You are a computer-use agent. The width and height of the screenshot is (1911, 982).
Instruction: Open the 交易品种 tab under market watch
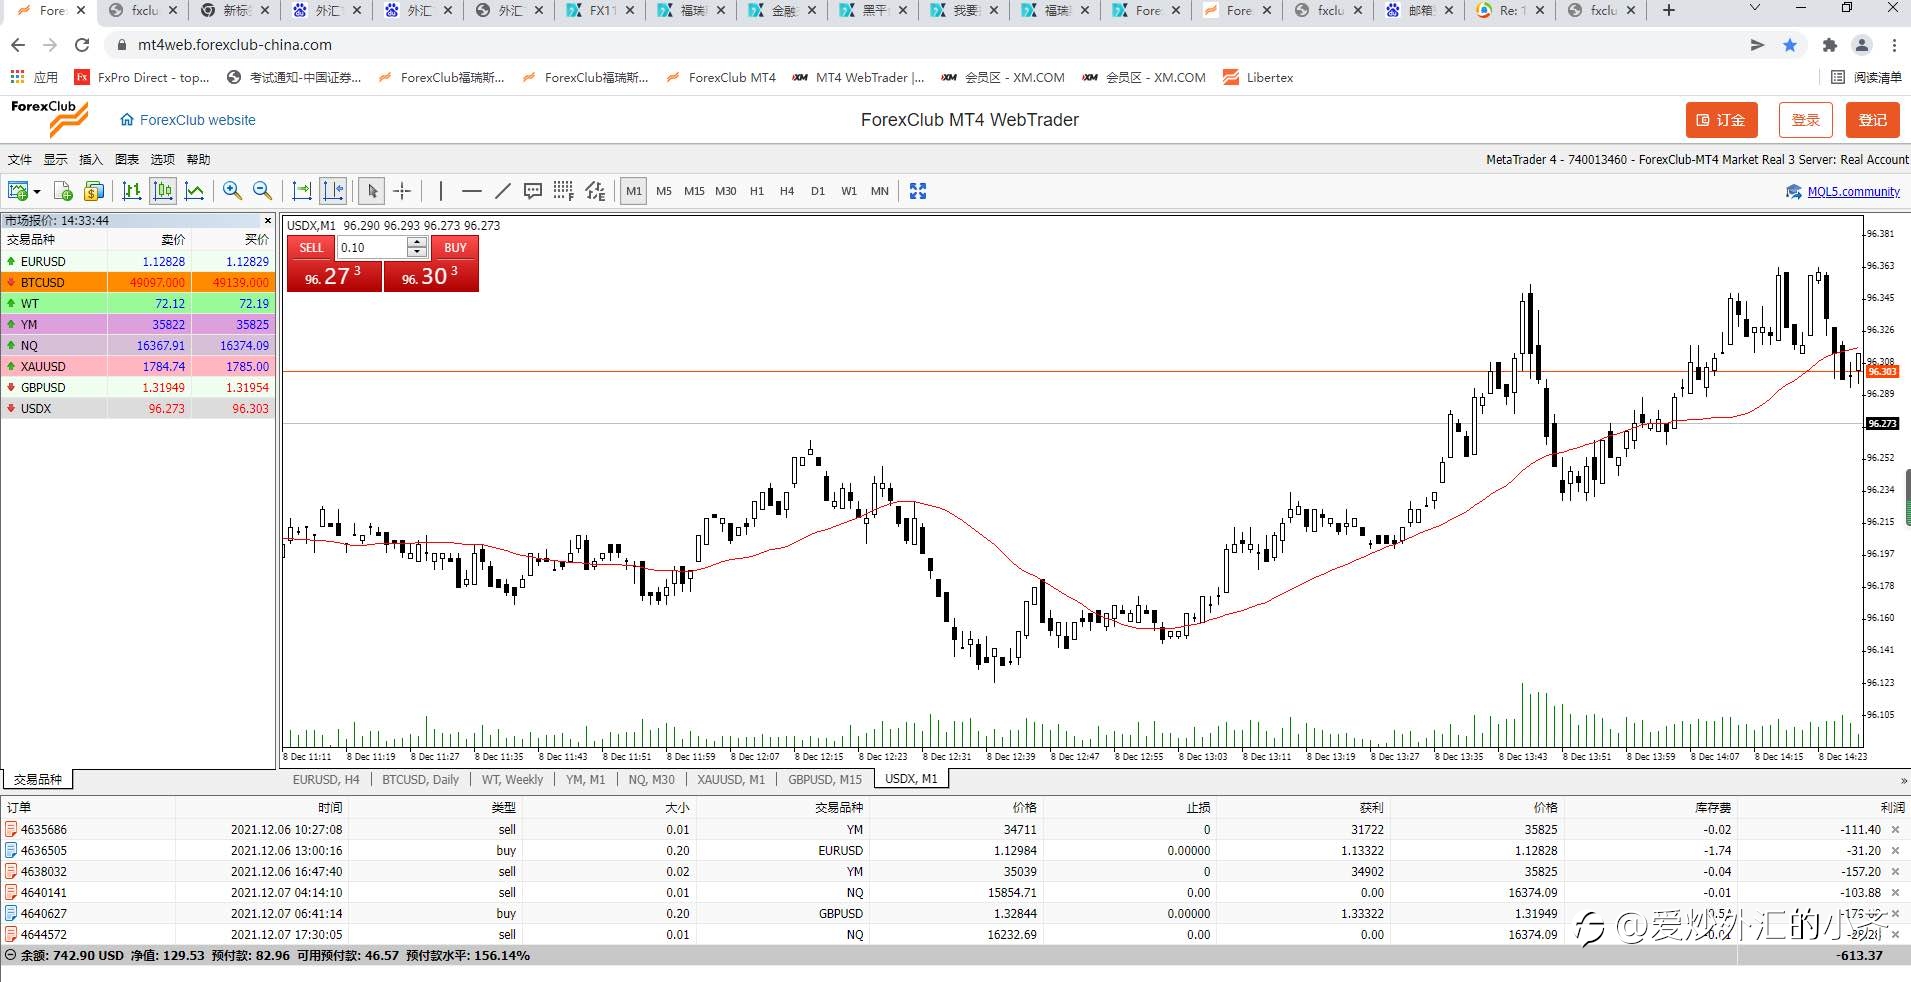click(38, 780)
